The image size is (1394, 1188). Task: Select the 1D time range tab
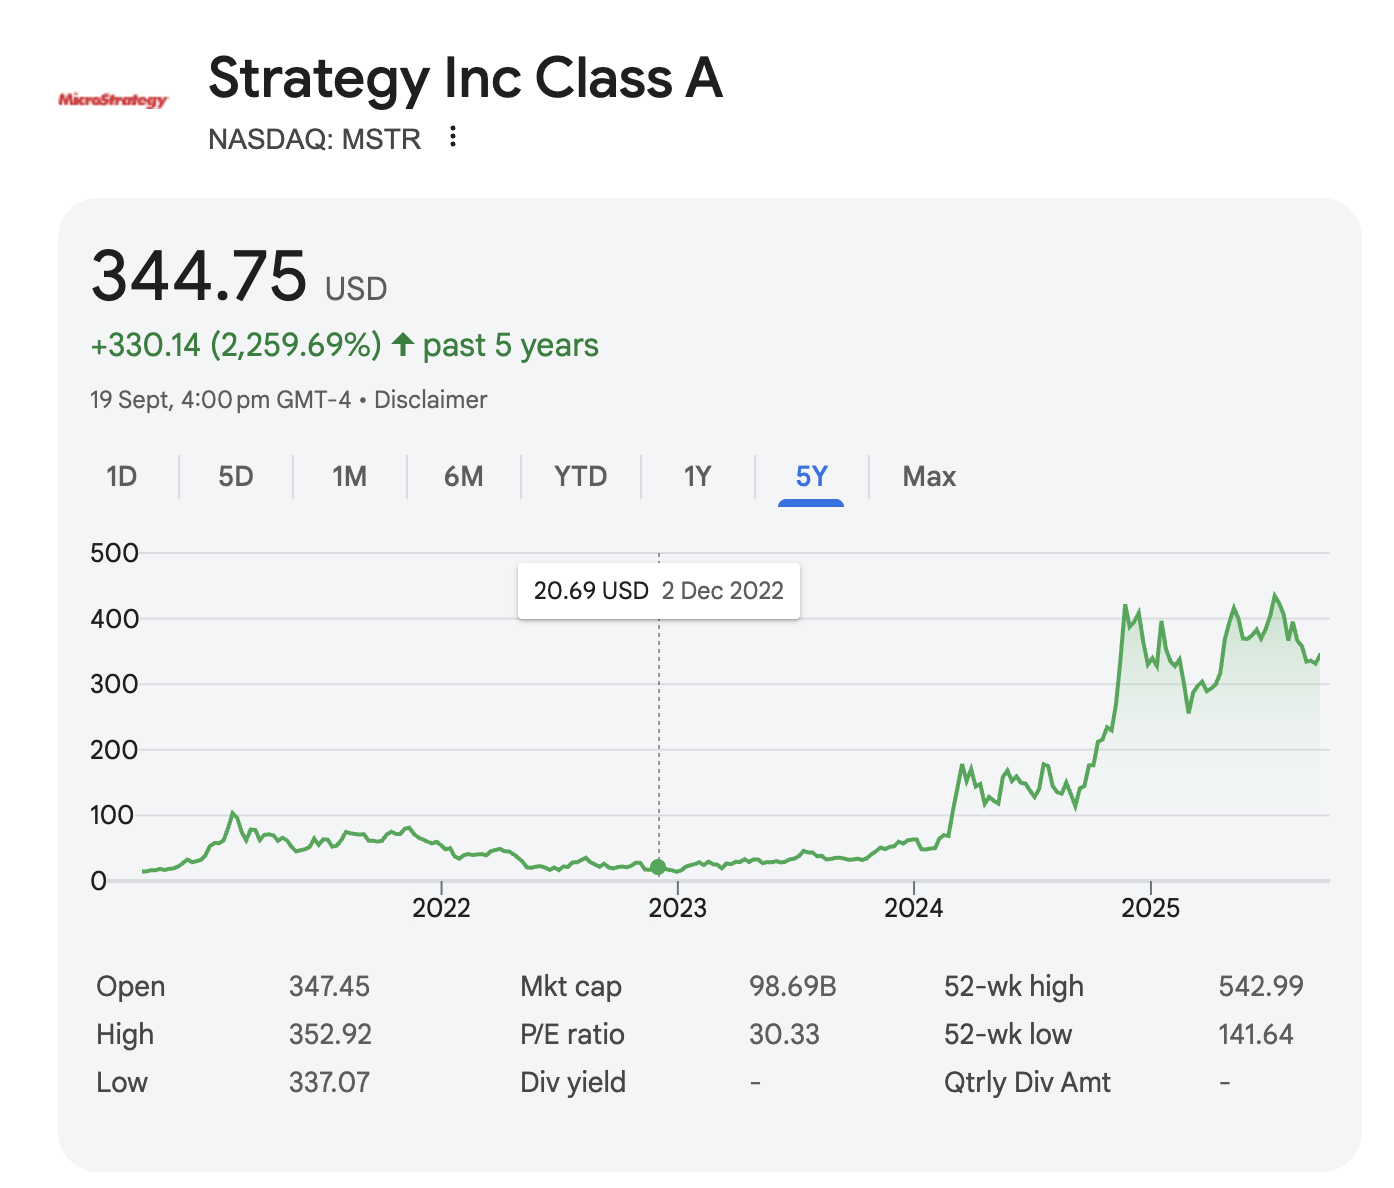[x=121, y=476]
